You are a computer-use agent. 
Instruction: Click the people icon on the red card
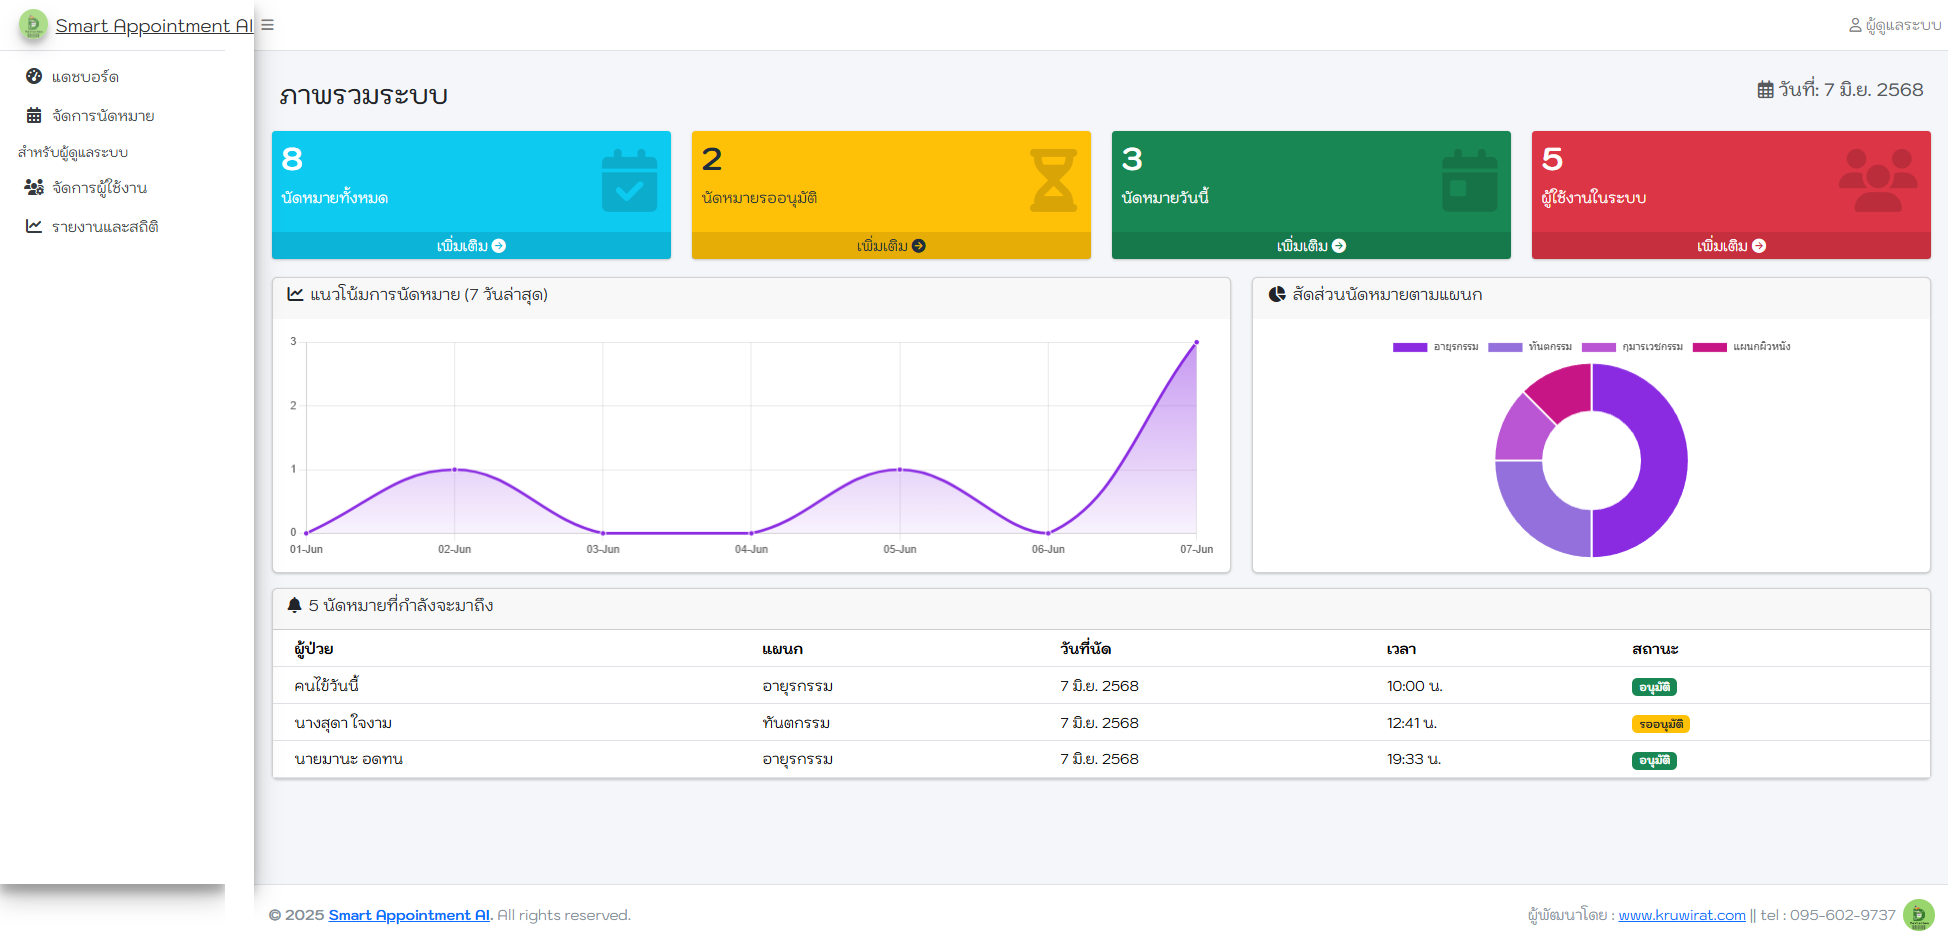tap(1877, 181)
